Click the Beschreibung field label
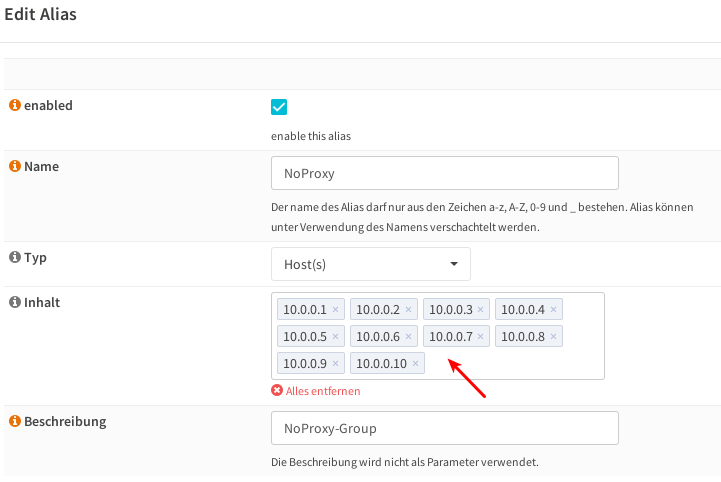 [x=65, y=422]
